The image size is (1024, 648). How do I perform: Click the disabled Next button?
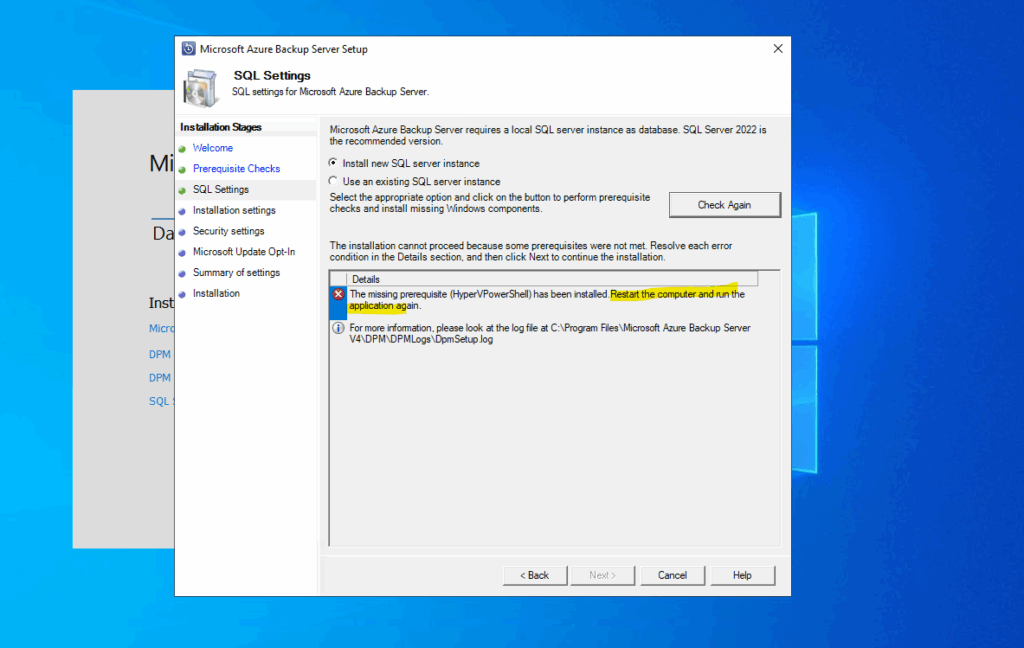(x=603, y=575)
